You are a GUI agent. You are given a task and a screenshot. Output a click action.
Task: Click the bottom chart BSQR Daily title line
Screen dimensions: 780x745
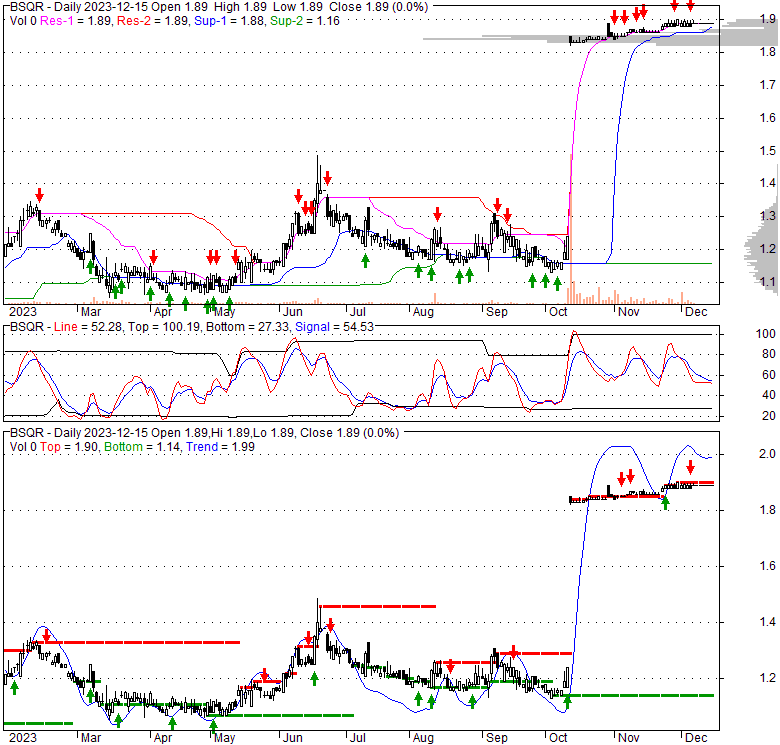click(x=204, y=433)
